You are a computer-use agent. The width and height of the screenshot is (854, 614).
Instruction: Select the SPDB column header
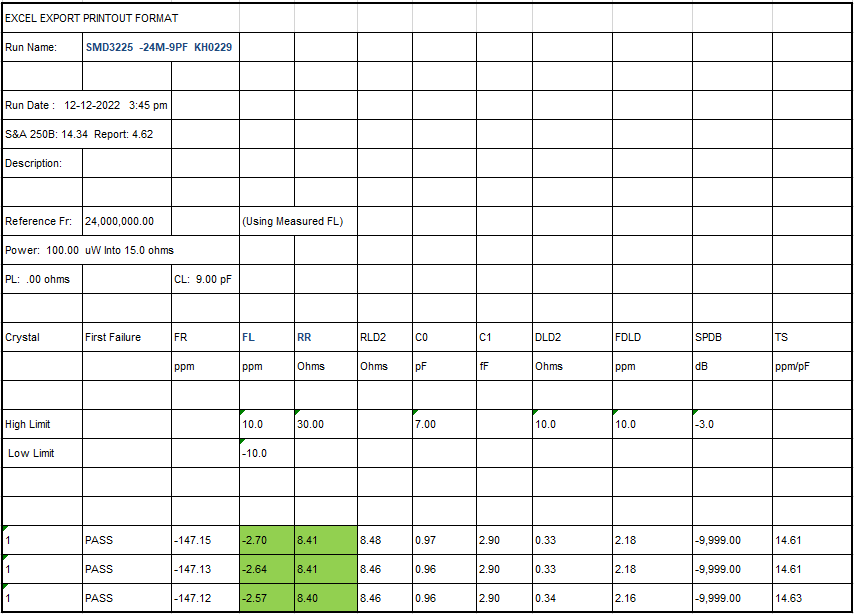(708, 337)
